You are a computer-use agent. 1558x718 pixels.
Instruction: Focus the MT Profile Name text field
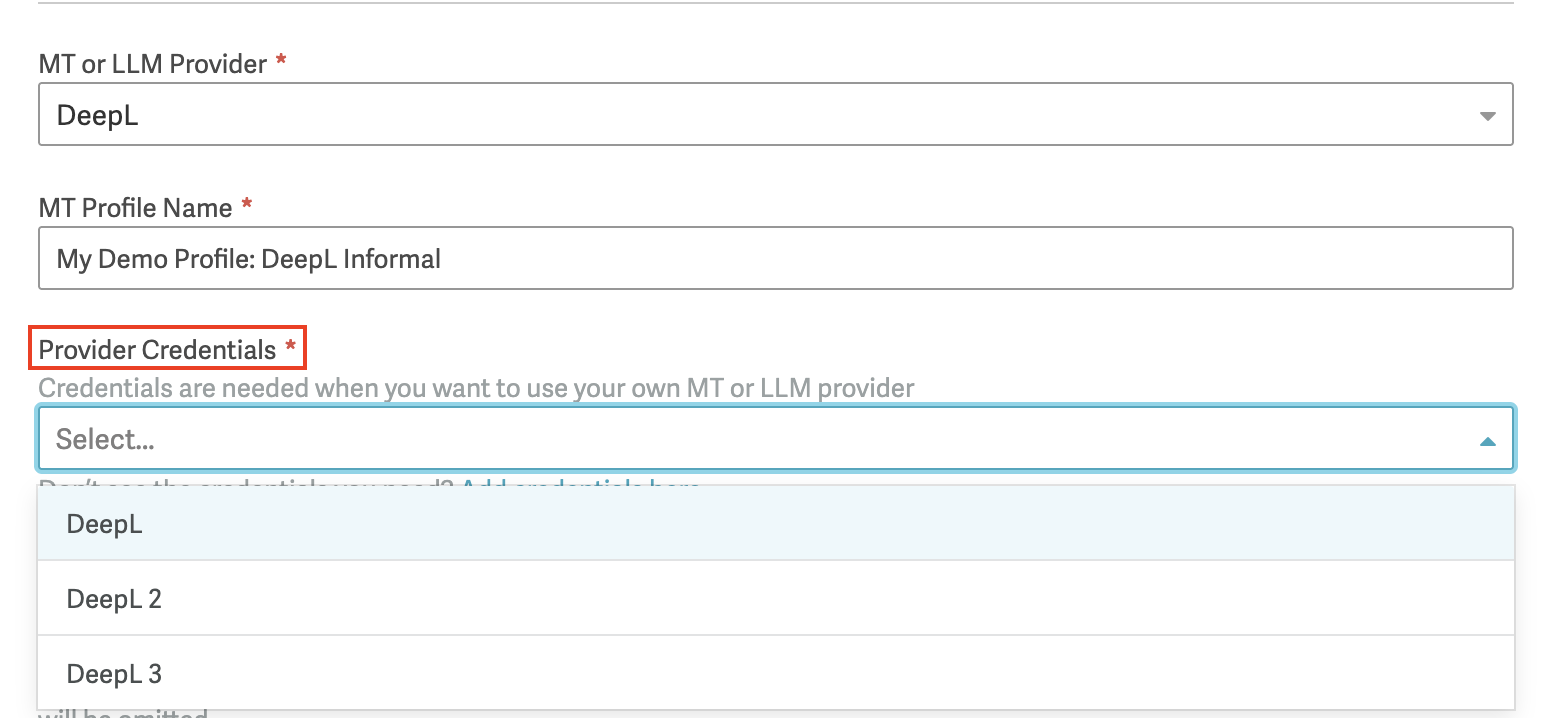(775, 259)
